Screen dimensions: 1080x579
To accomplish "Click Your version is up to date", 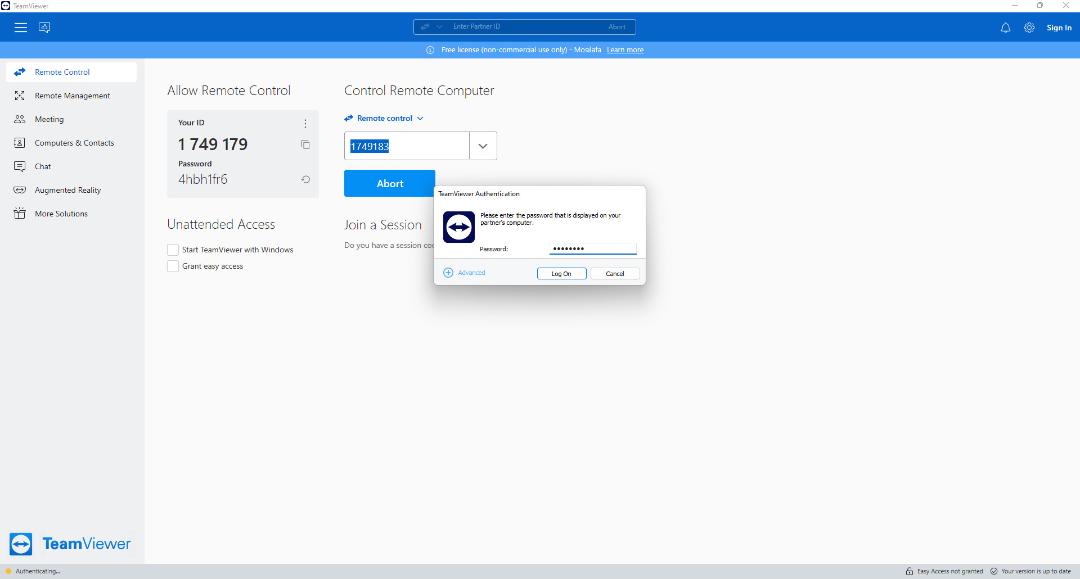I will [x=1030, y=571].
